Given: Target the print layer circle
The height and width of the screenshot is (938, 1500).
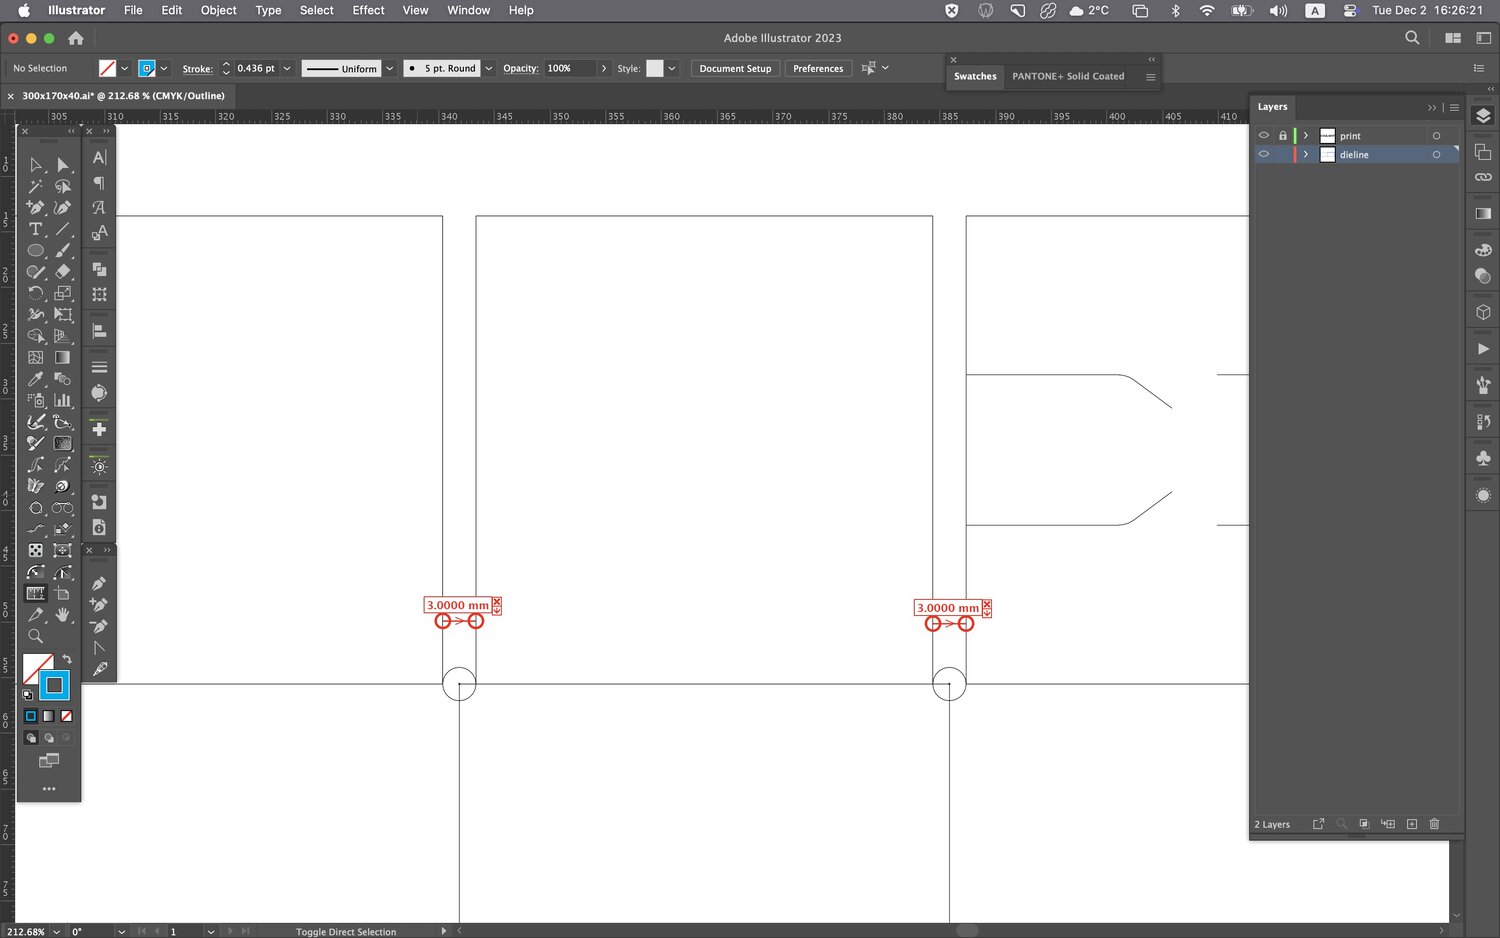Looking at the screenshot, I should (x=1436, y=135).
